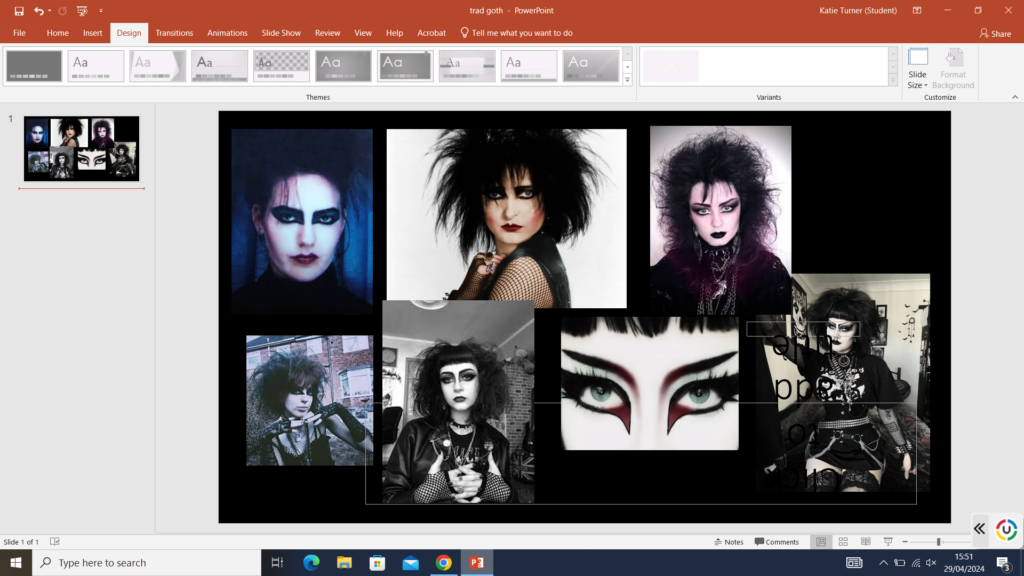Click the Save icon in quick access toolbar
The width and height of the screenshot is (1024, 576).
coord(19,11)
